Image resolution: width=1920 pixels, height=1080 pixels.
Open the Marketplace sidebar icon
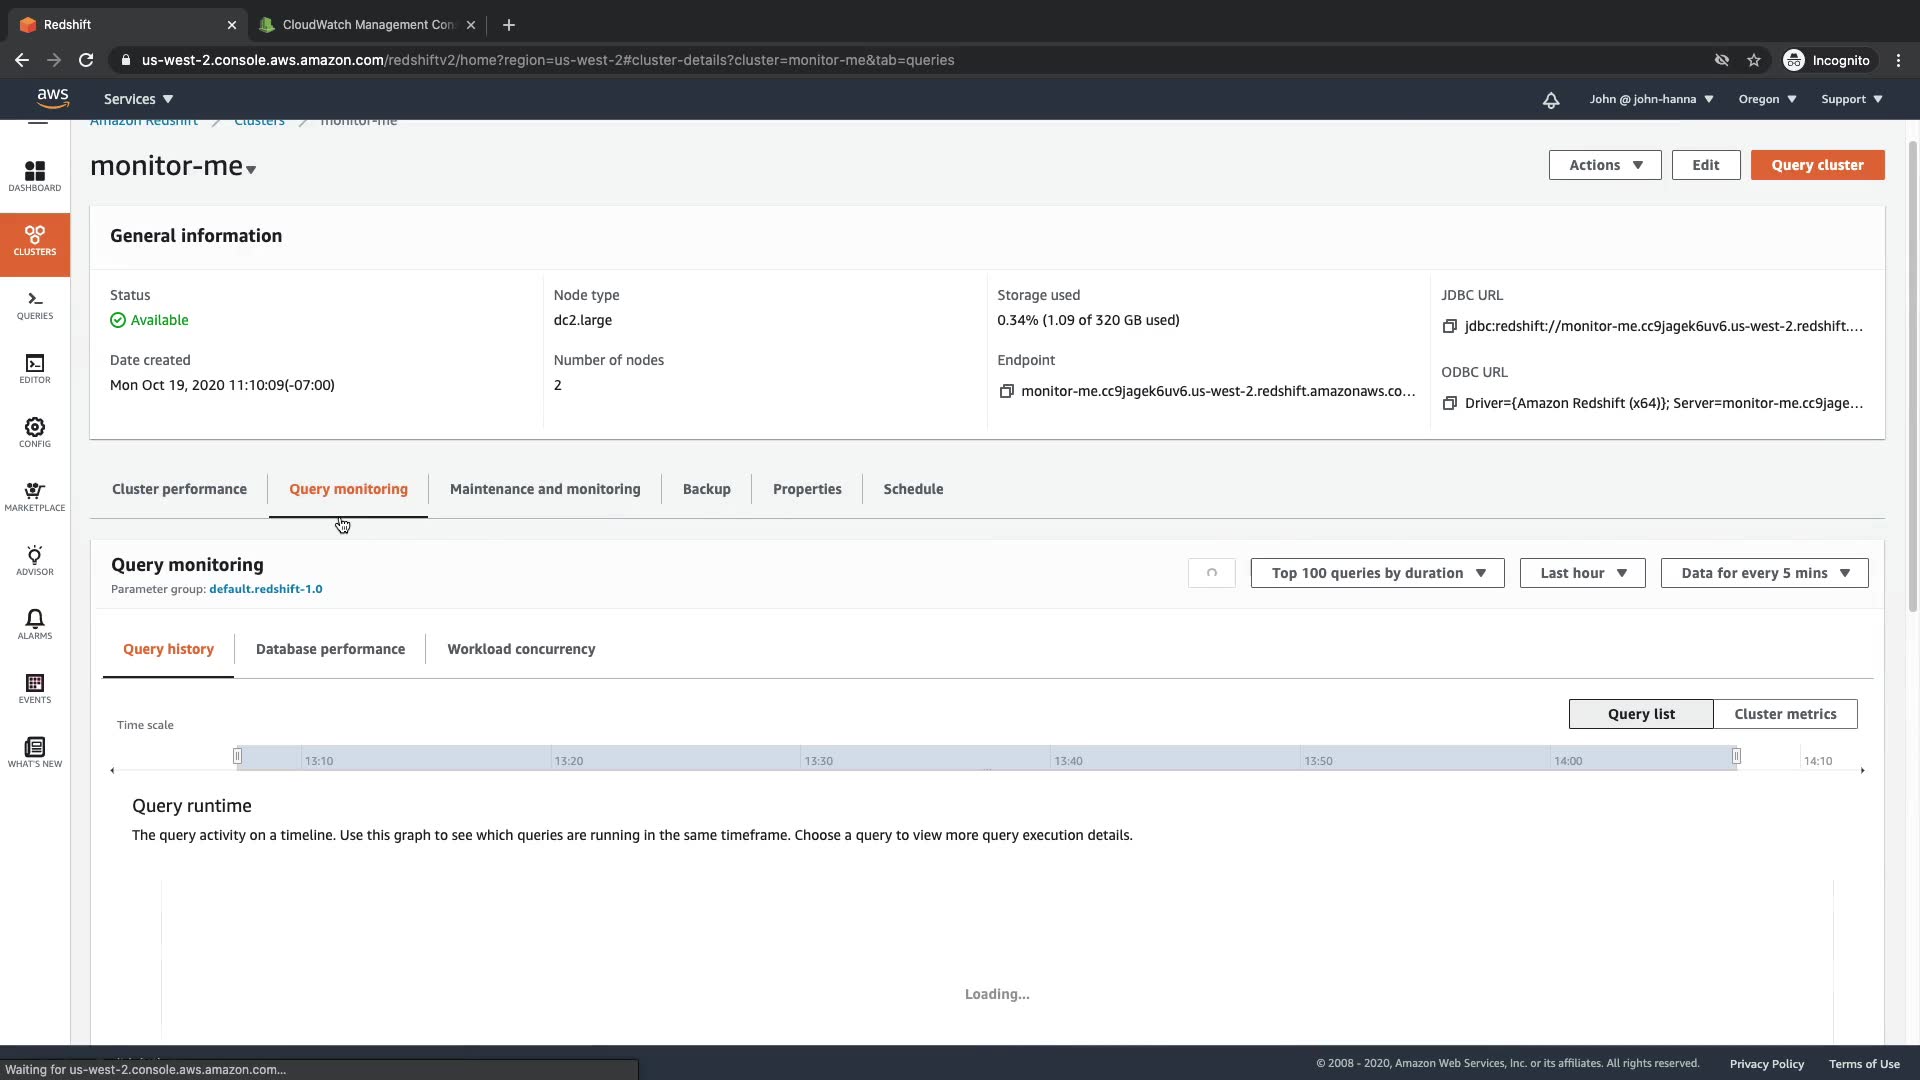pos(35,496)
